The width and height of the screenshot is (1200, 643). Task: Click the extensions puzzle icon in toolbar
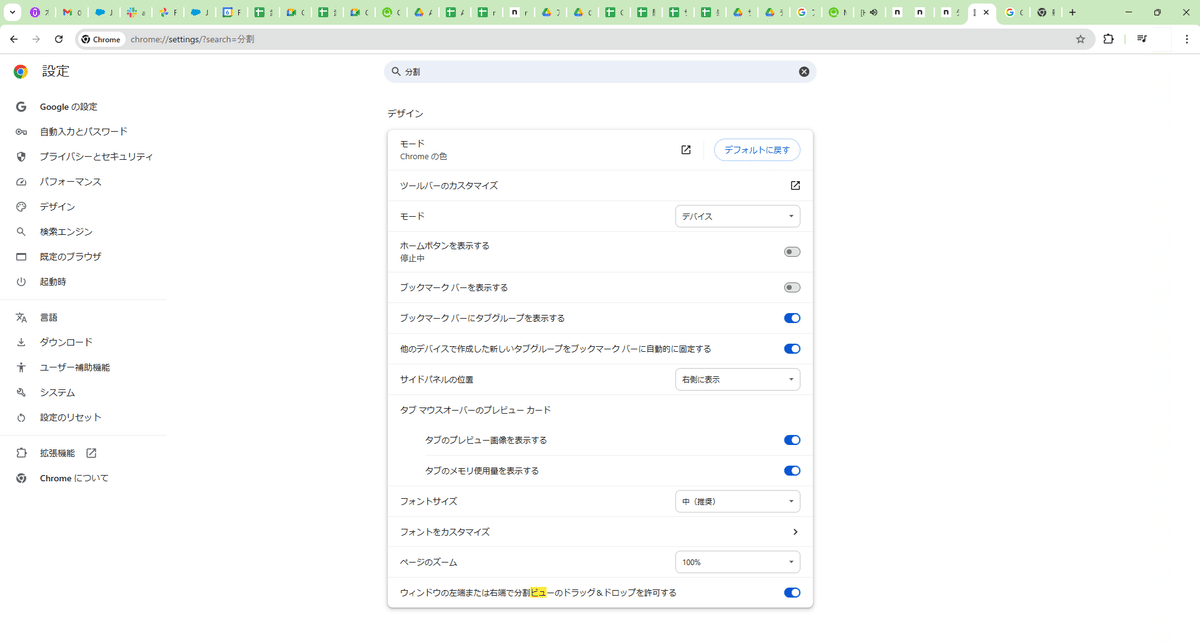point(1110,39)
